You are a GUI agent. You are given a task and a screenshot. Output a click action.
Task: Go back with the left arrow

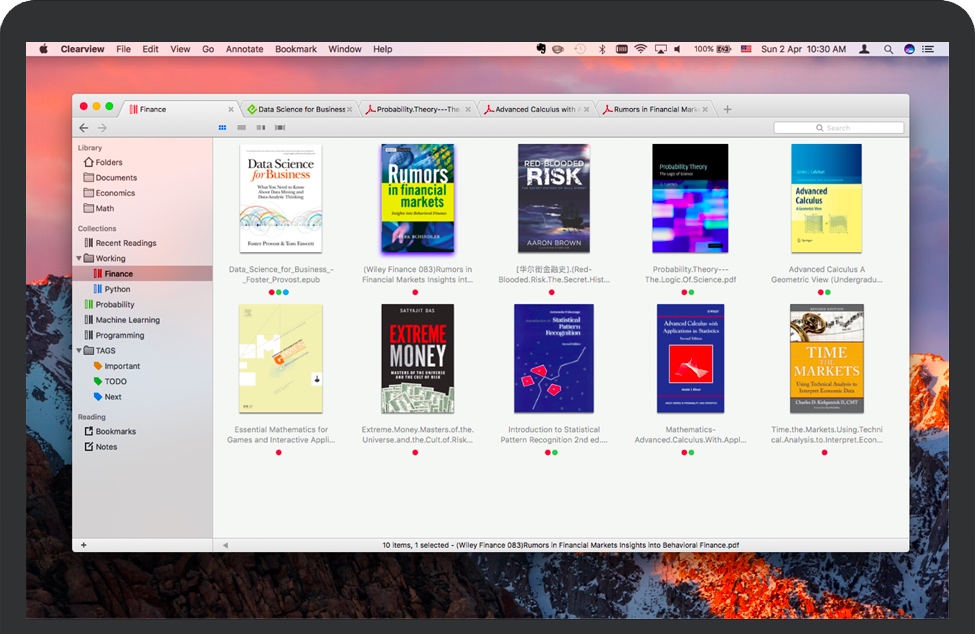tap(84, 128)
